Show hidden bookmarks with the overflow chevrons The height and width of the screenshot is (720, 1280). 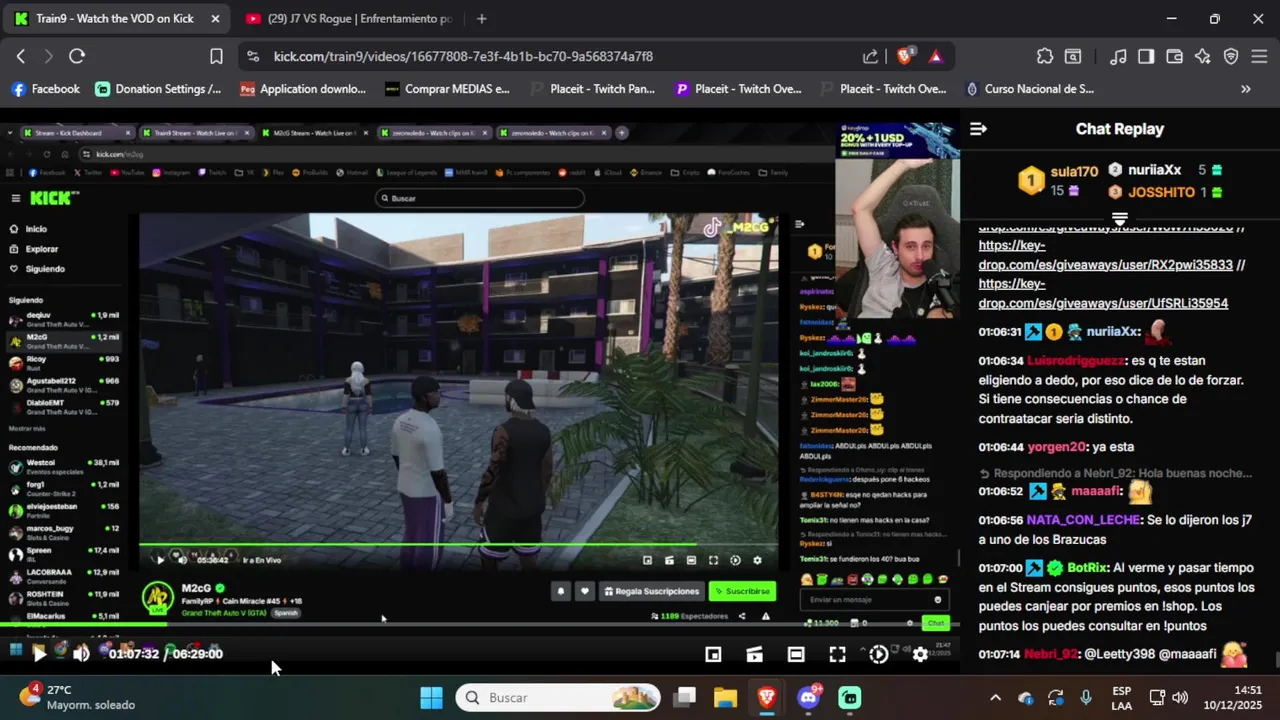(x=1245, y=89)
